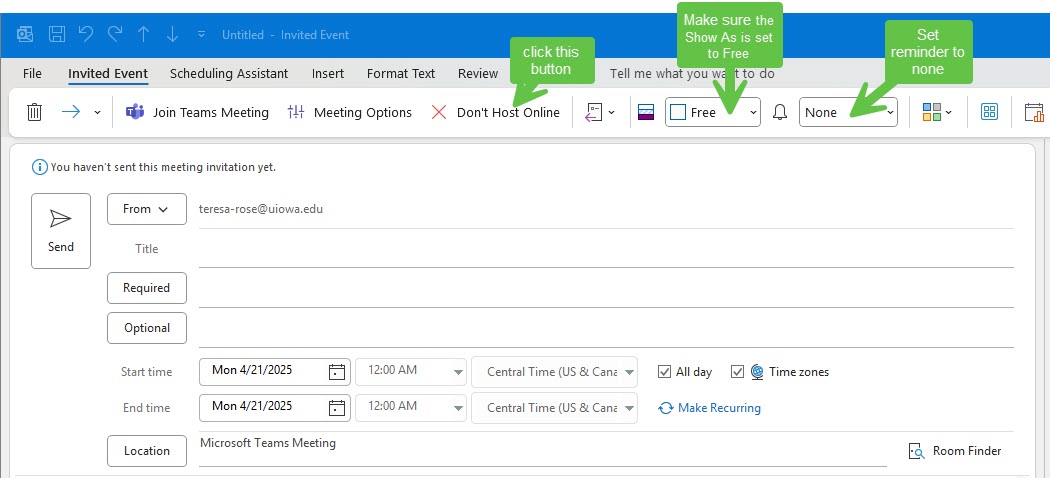Click Join Teams Meeting button
This screenshot has height=478, width=1050.
click(198, 112)
